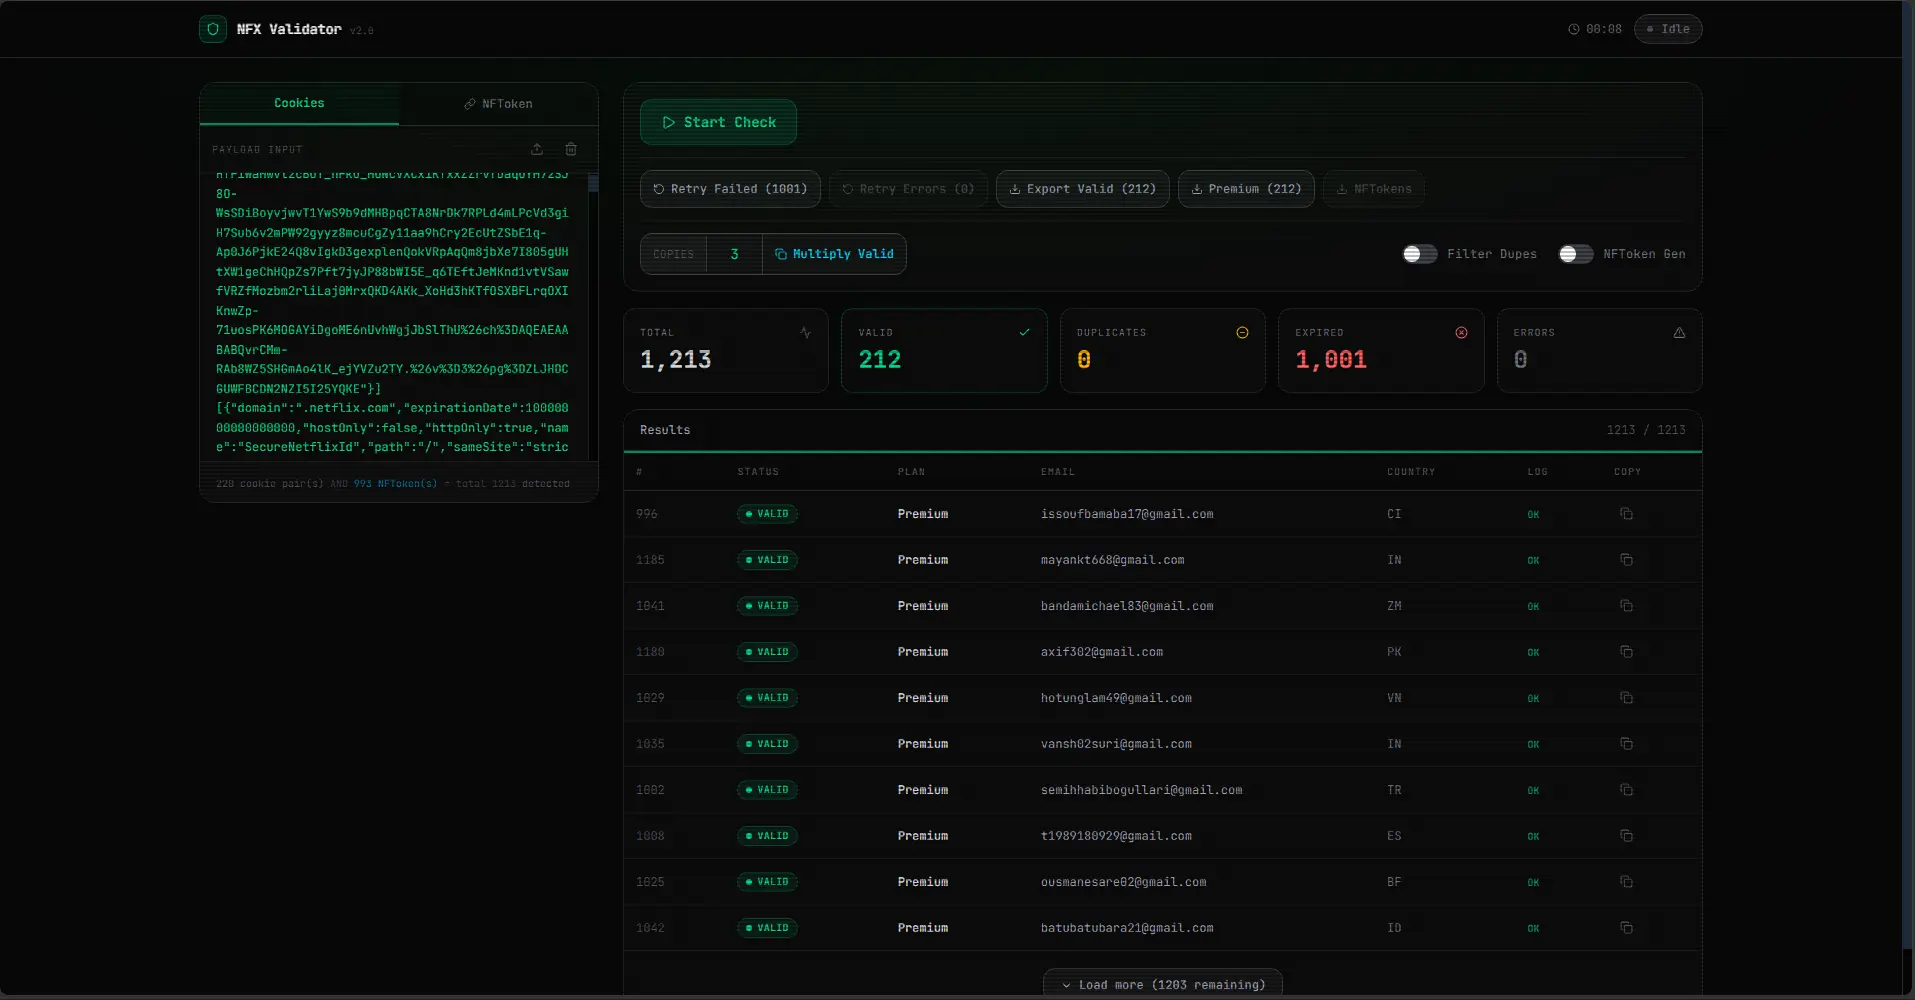Click the Expired count 1,001
Image resolution: width=1915 pixels, height=1000 pixels.
point(1330,360)
